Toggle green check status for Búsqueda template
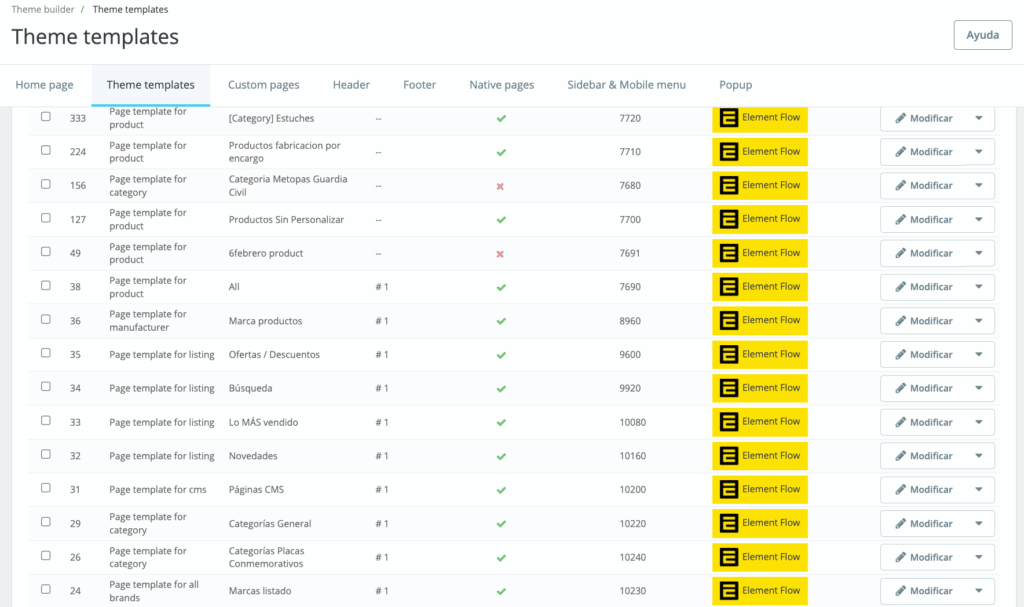 coord(501,389)
